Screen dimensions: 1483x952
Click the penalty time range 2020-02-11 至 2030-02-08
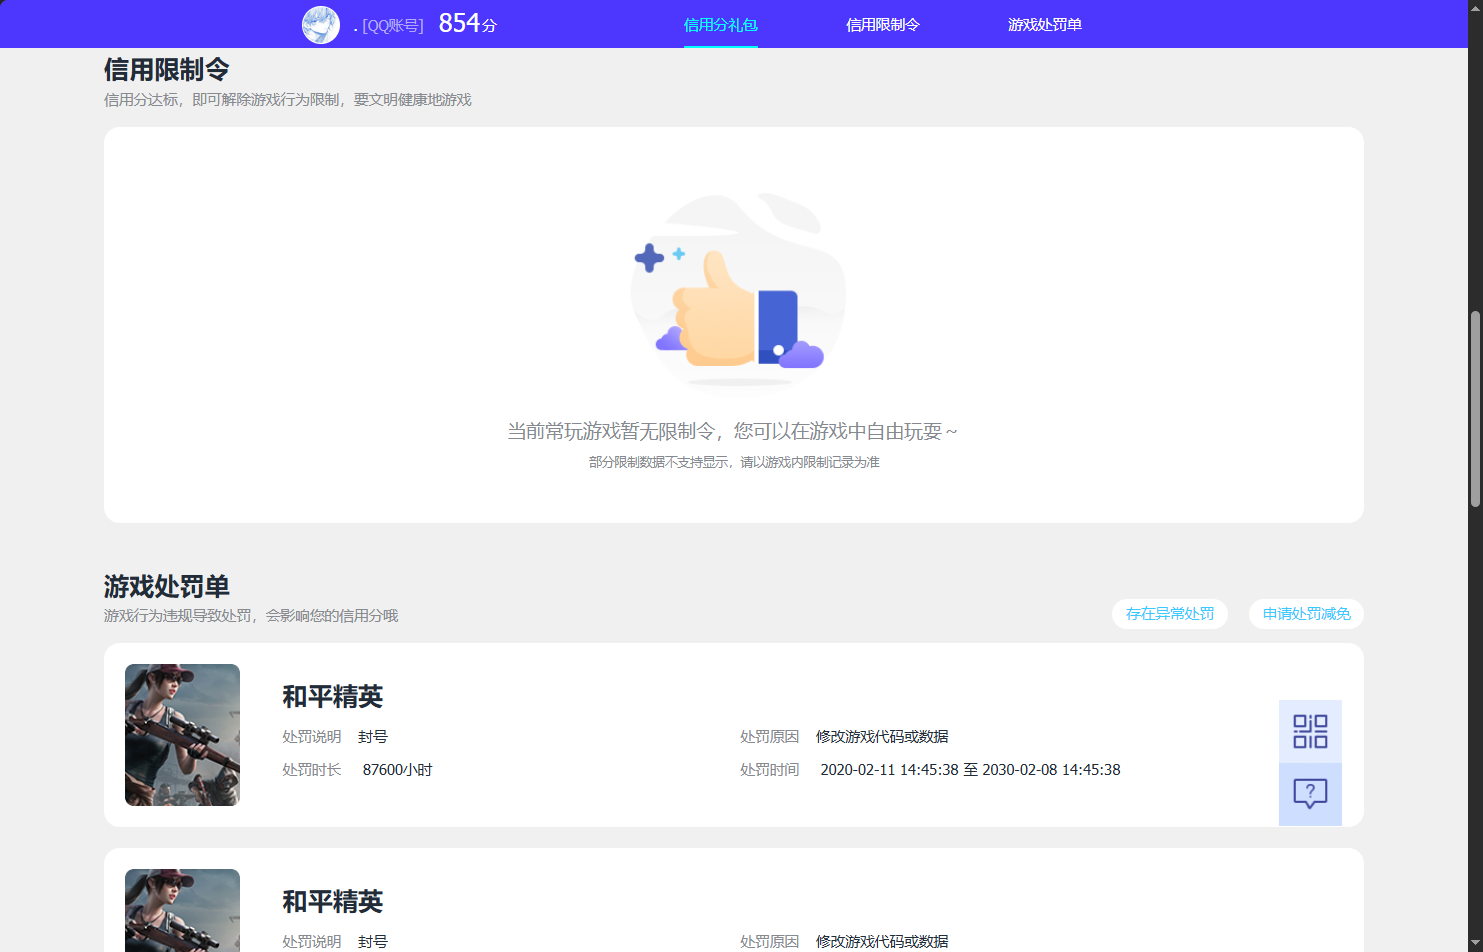point(970,770)
